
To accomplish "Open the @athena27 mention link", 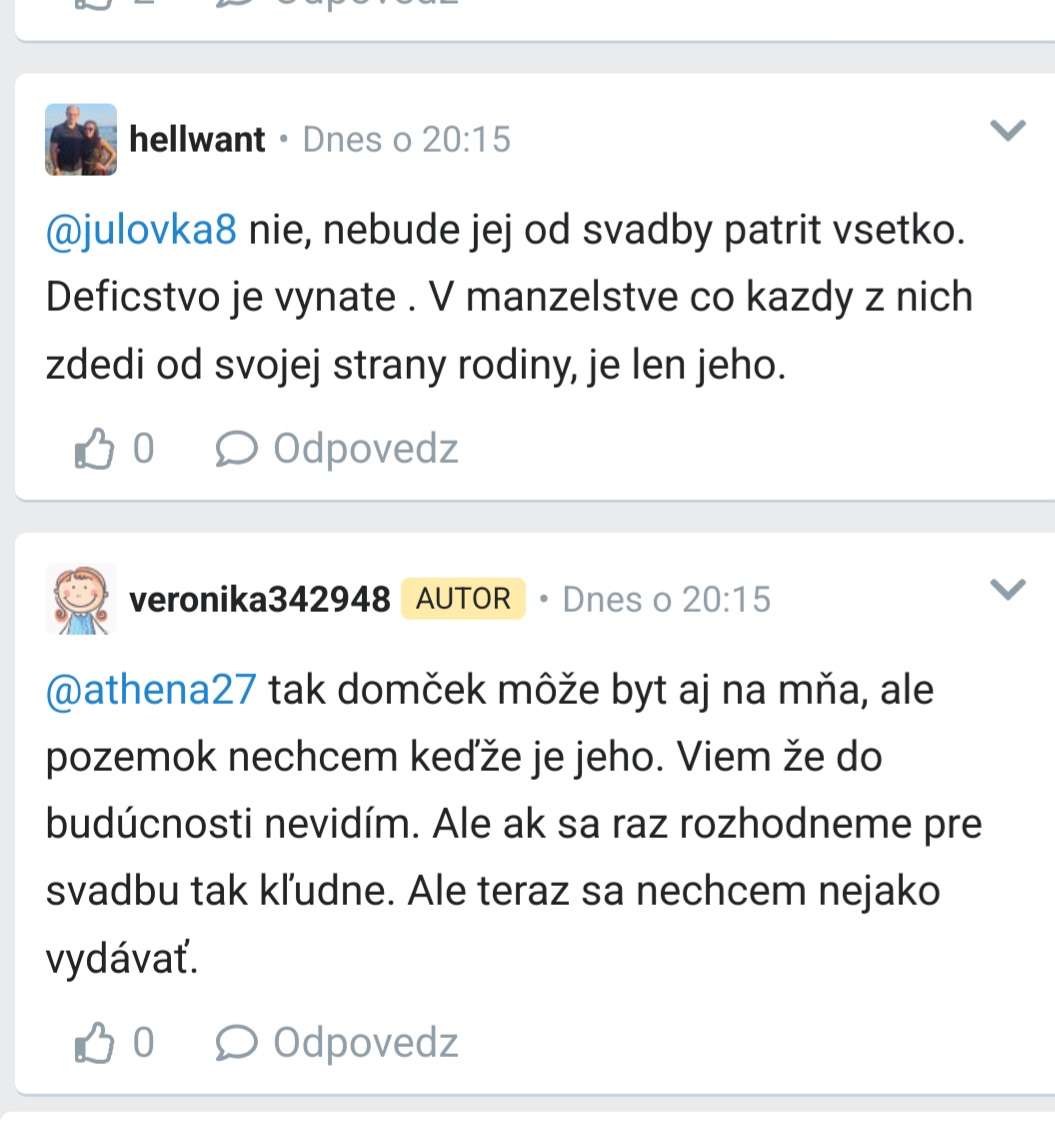I will click(x=151, y=690).
